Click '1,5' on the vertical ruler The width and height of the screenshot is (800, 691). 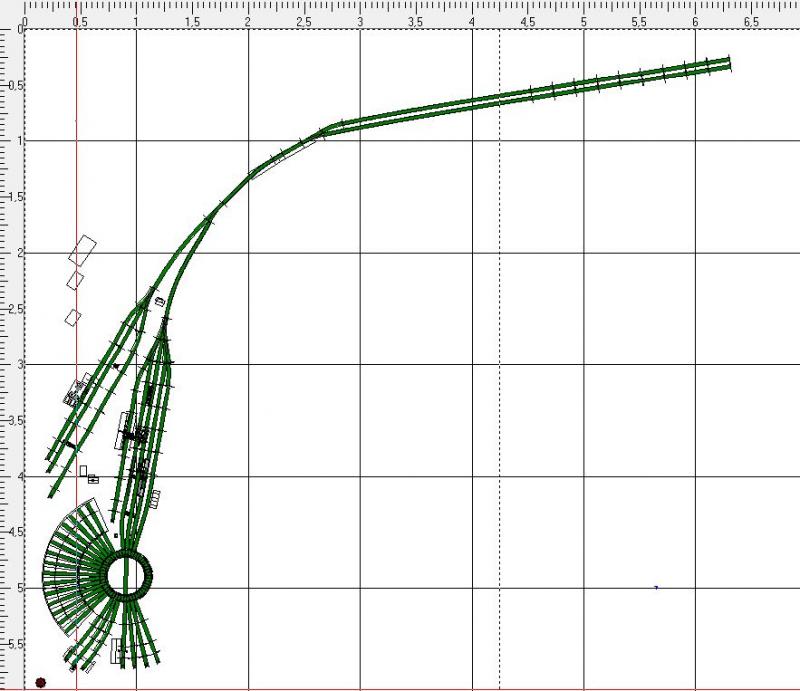pos(14,197)
